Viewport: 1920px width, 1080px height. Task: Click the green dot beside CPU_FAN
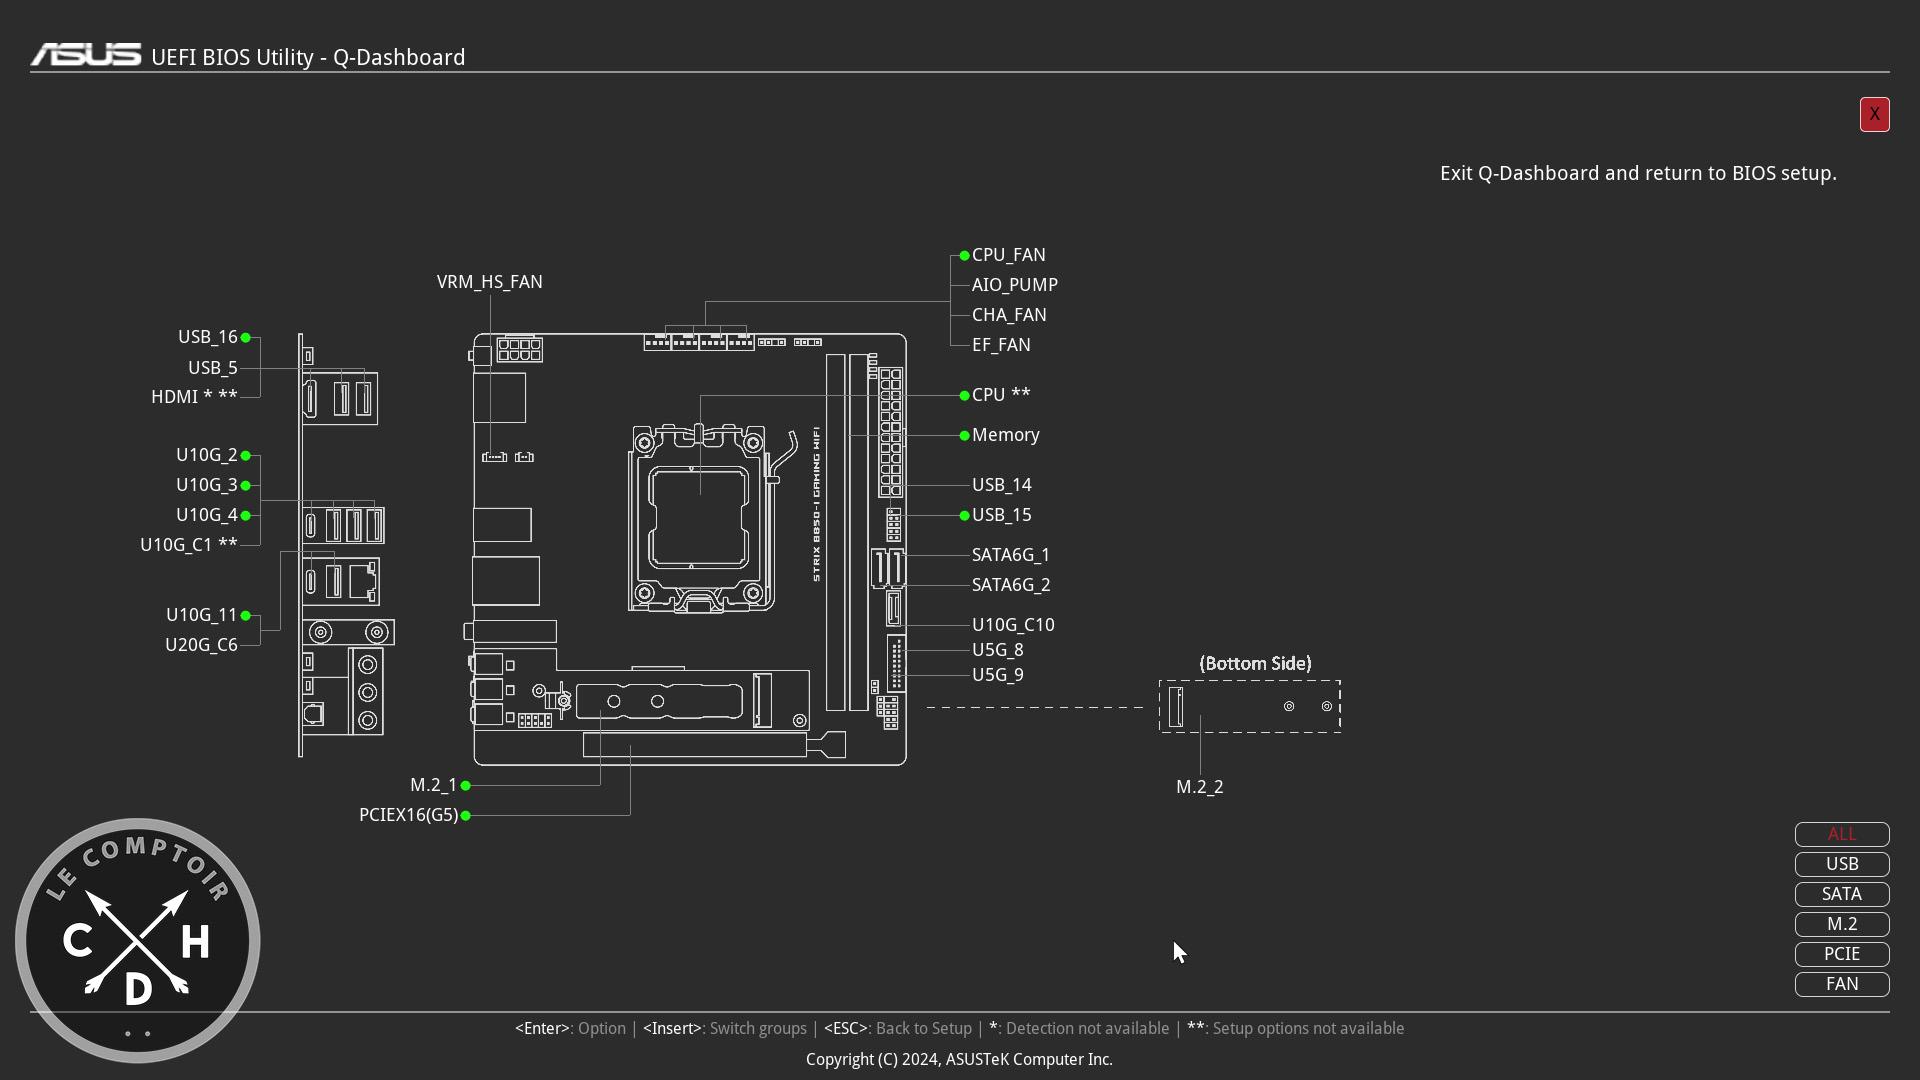point(964,256)
